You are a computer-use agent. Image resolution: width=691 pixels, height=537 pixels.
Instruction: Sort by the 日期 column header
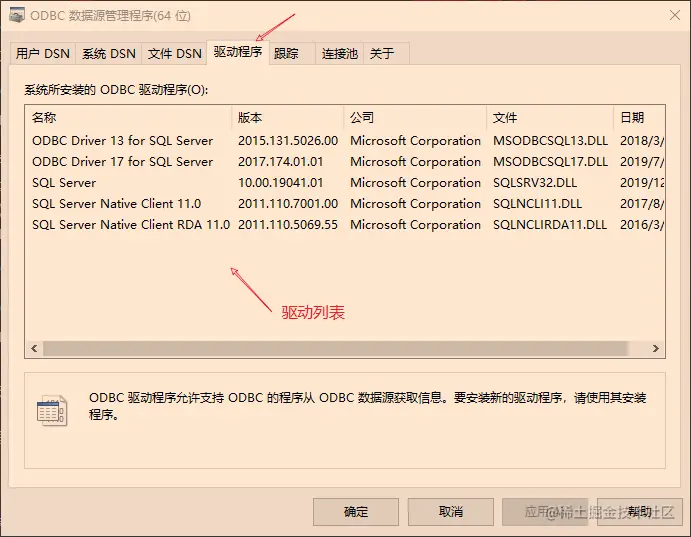coord(639,118)
